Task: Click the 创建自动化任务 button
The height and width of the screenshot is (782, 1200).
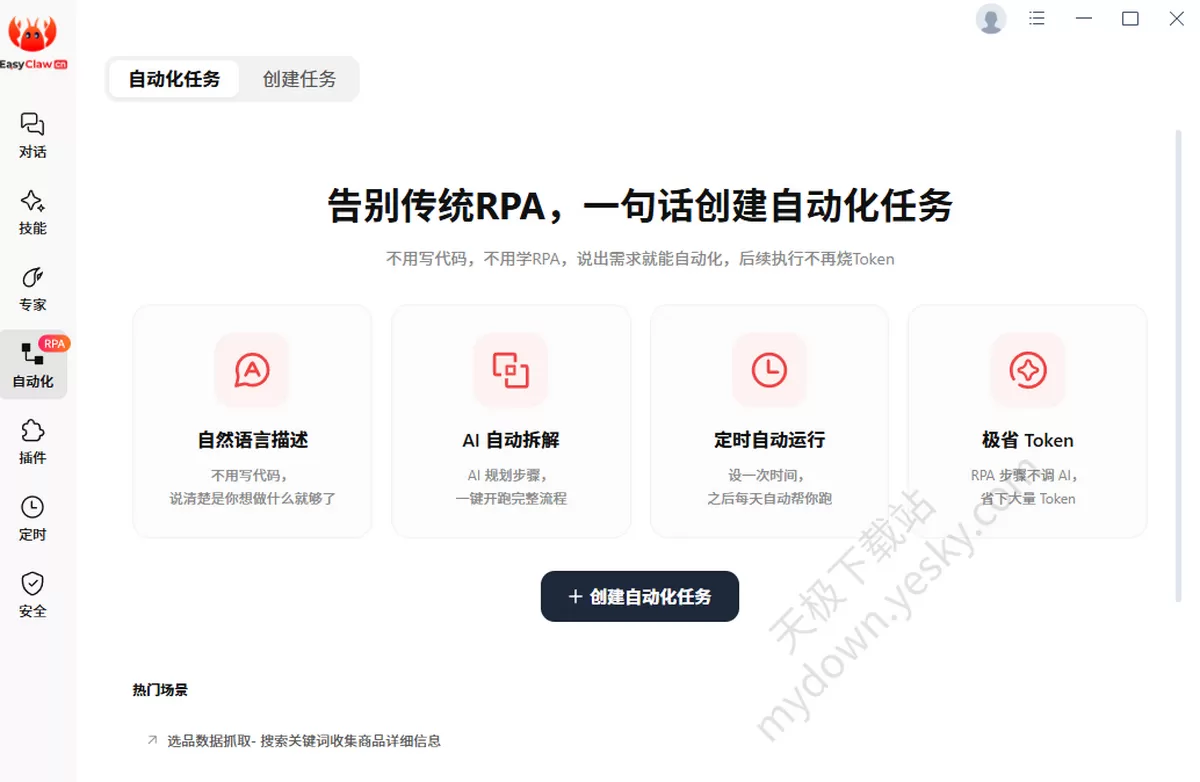Action: click(x=640, y=596)
